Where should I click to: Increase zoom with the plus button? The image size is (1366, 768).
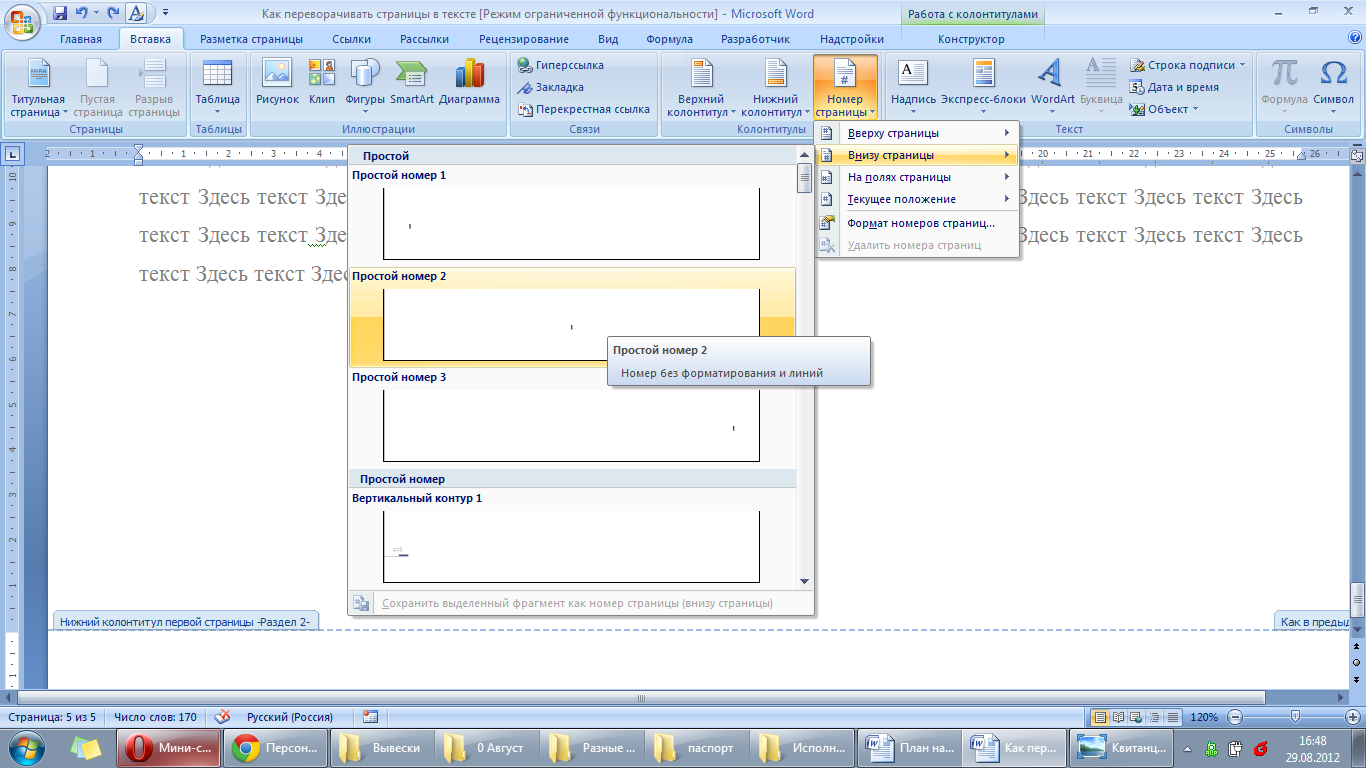tap(1352, 717)
